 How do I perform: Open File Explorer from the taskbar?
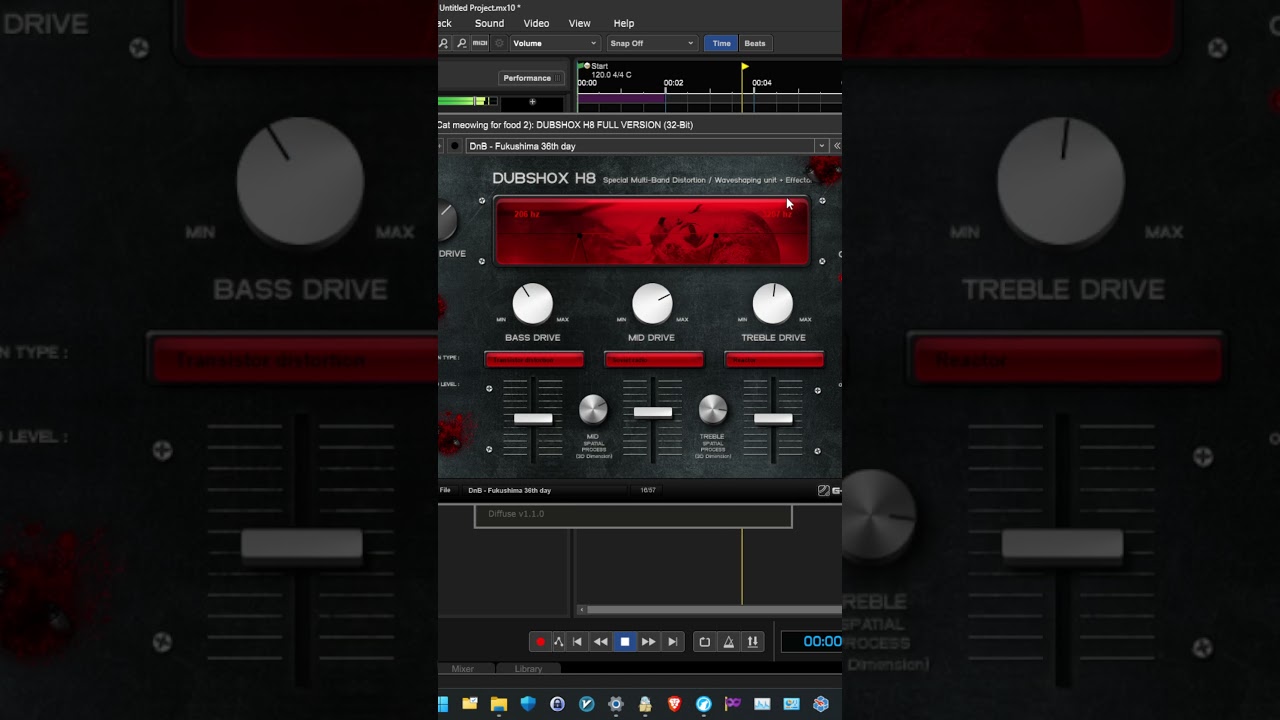[499, 704]
